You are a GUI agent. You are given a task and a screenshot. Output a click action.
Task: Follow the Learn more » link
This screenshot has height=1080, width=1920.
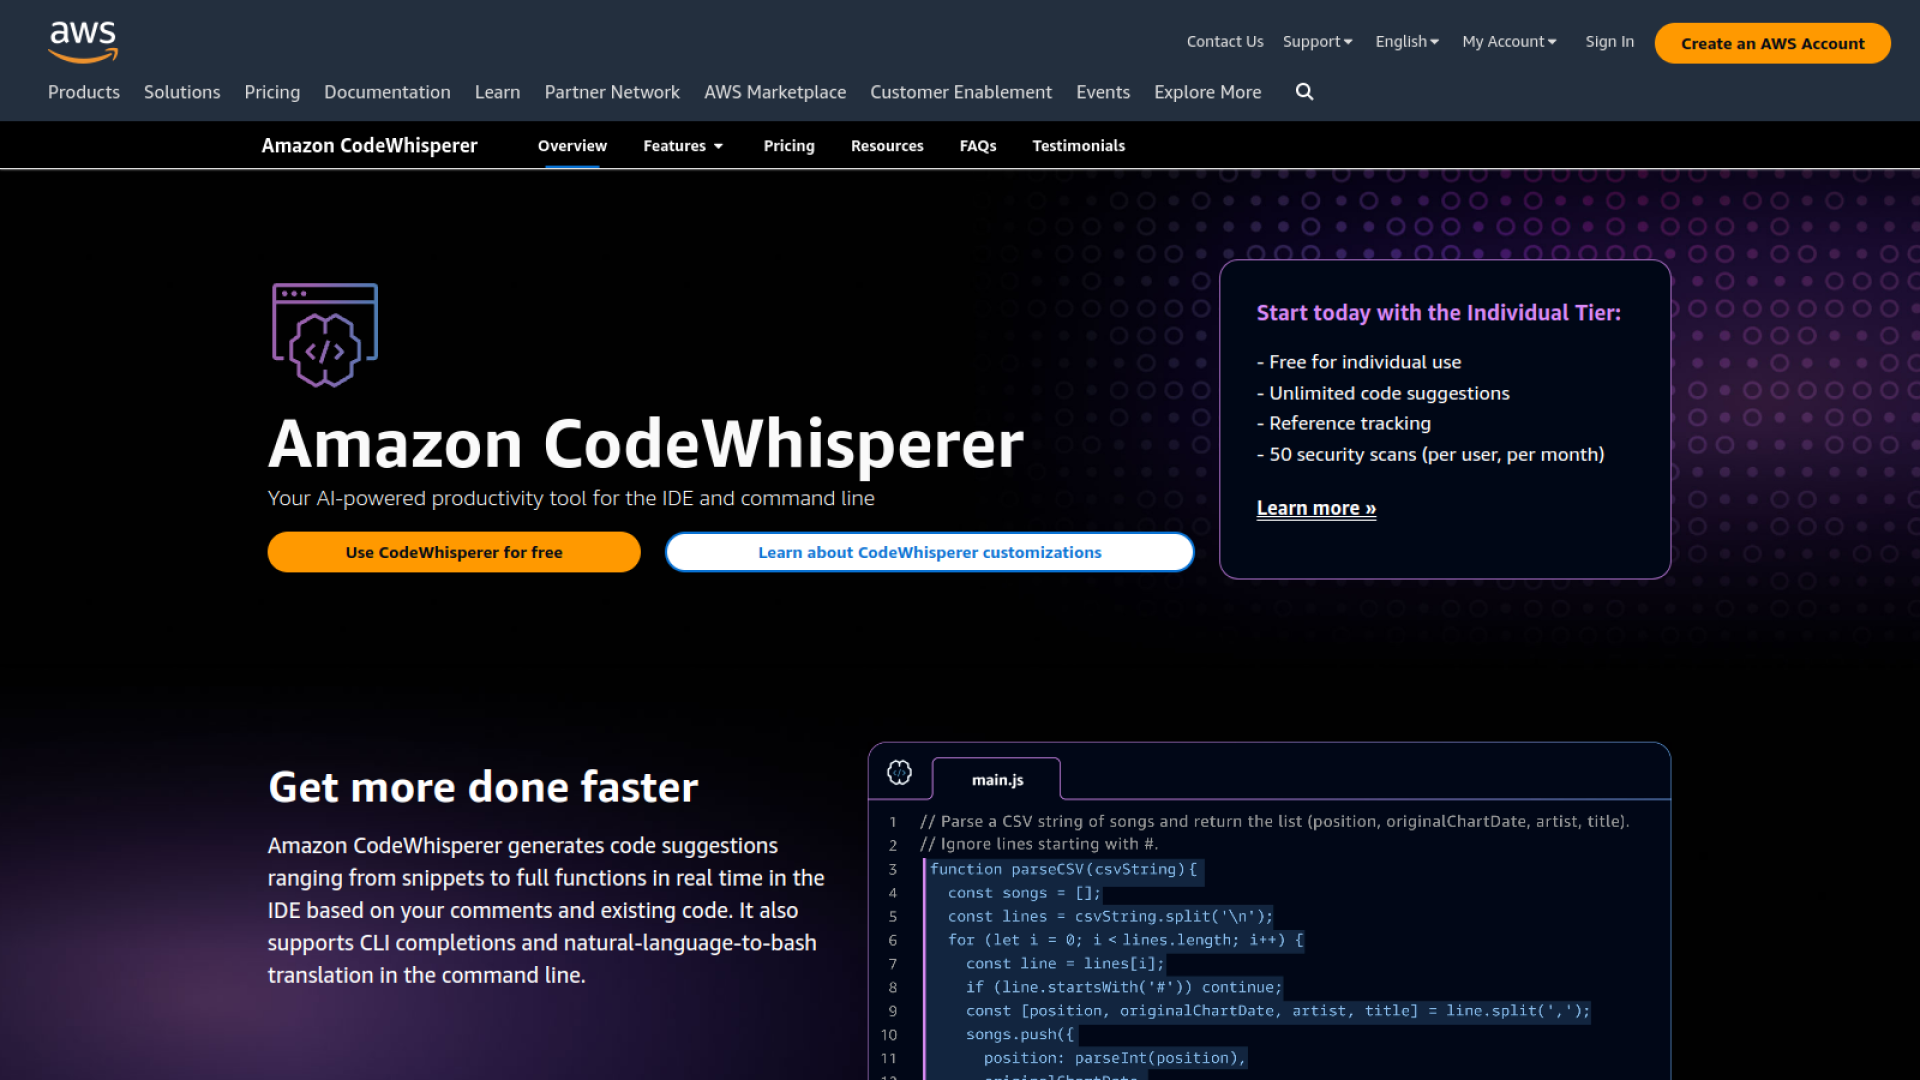click(x=1316, y=508)
